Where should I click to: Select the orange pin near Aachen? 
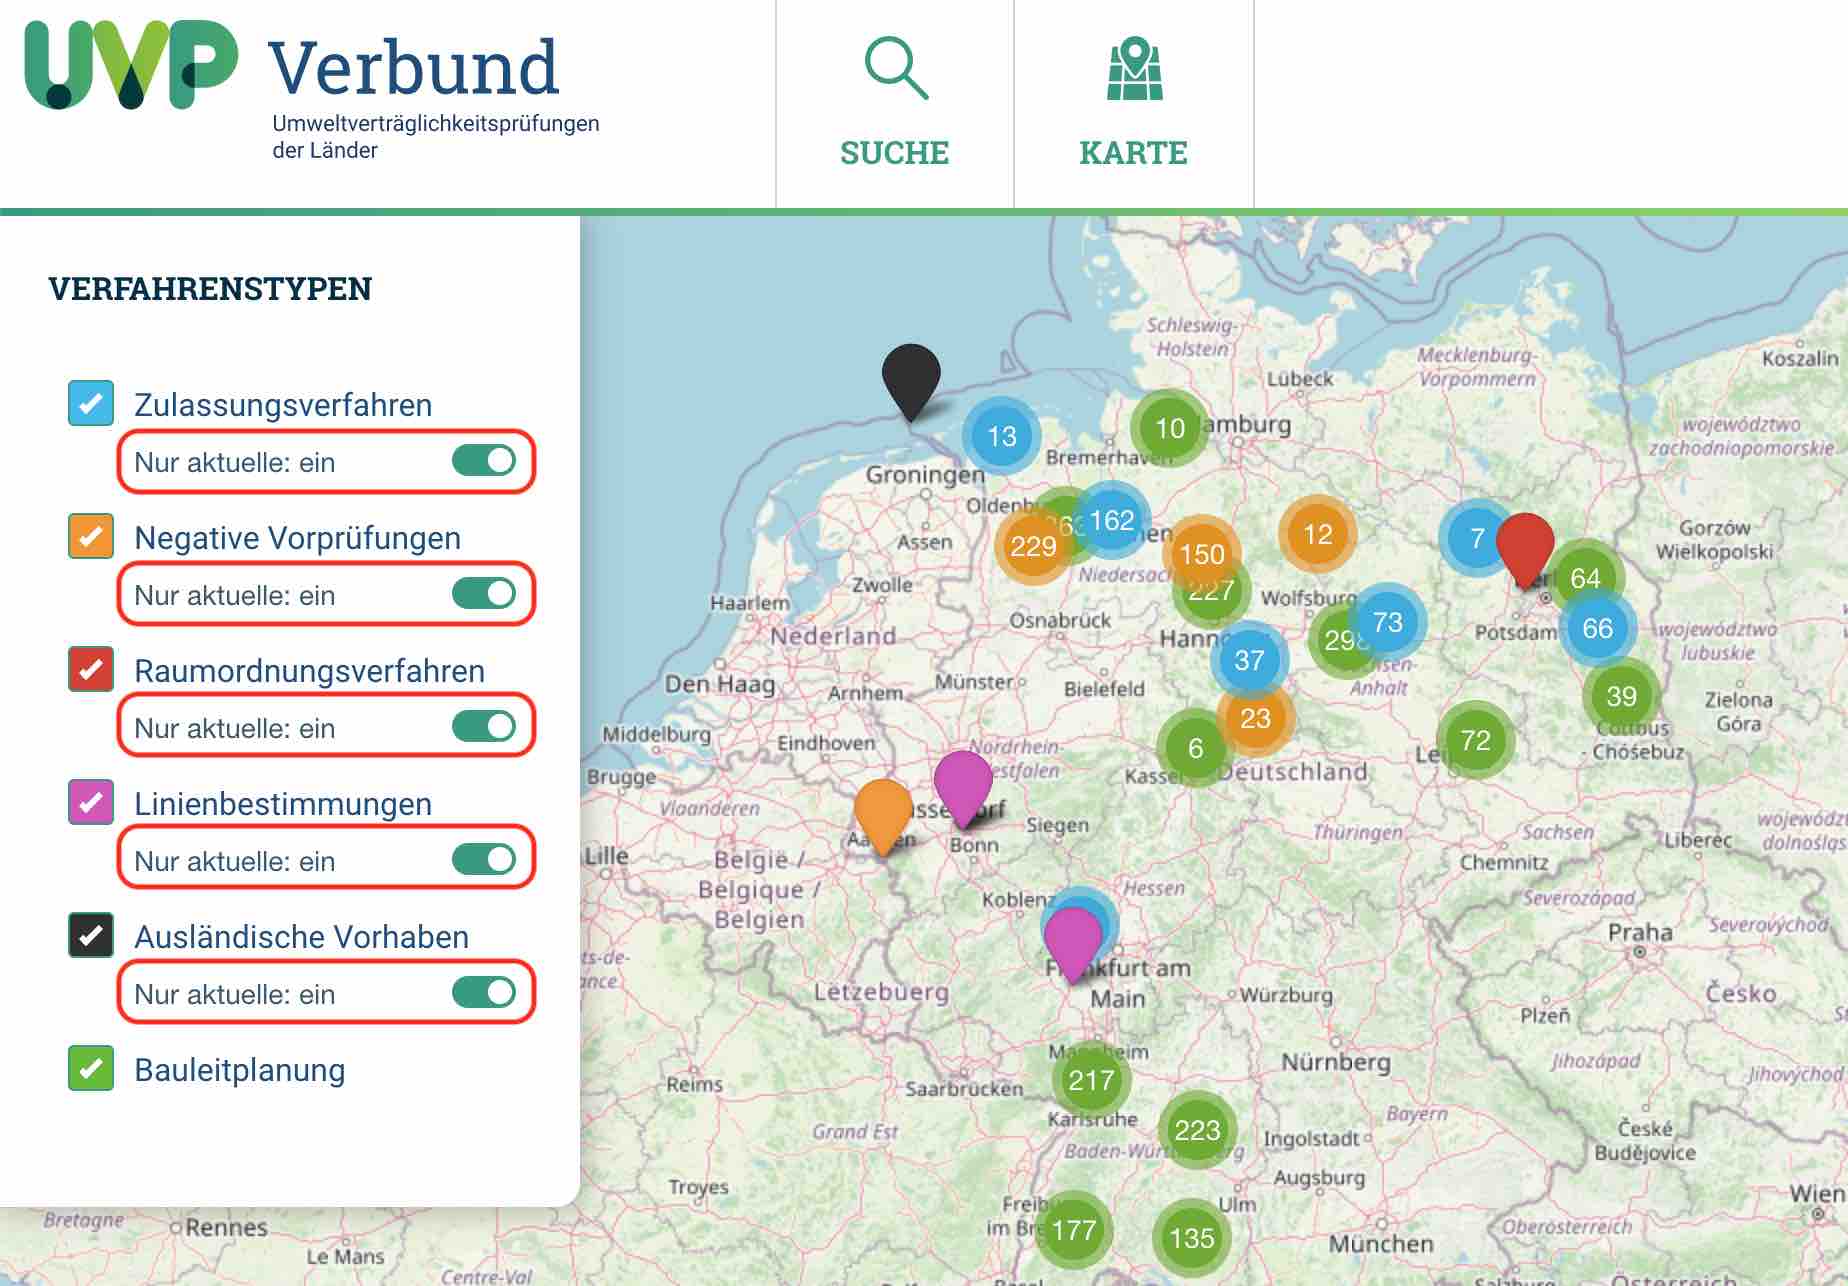pos(882,812)
